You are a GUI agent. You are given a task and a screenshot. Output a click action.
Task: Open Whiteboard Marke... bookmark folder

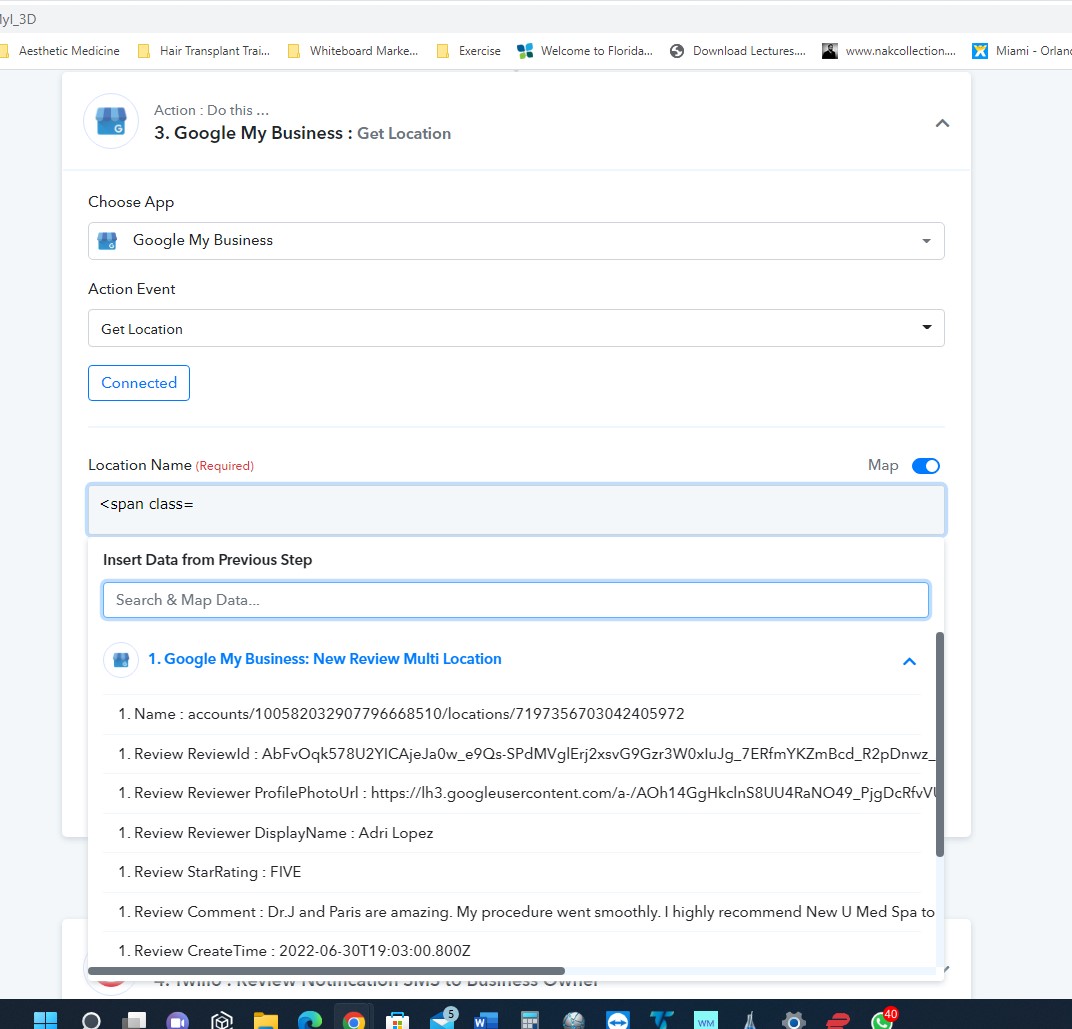(x=353, y=51)
